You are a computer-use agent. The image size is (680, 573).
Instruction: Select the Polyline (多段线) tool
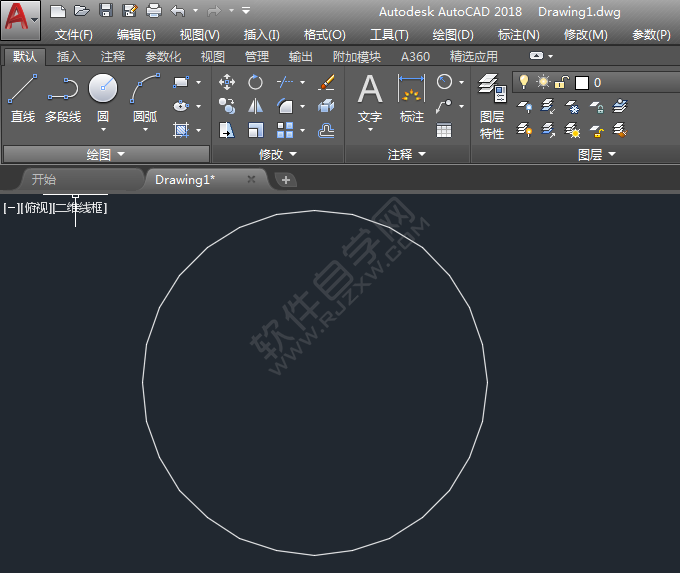(x=63, y=99)
